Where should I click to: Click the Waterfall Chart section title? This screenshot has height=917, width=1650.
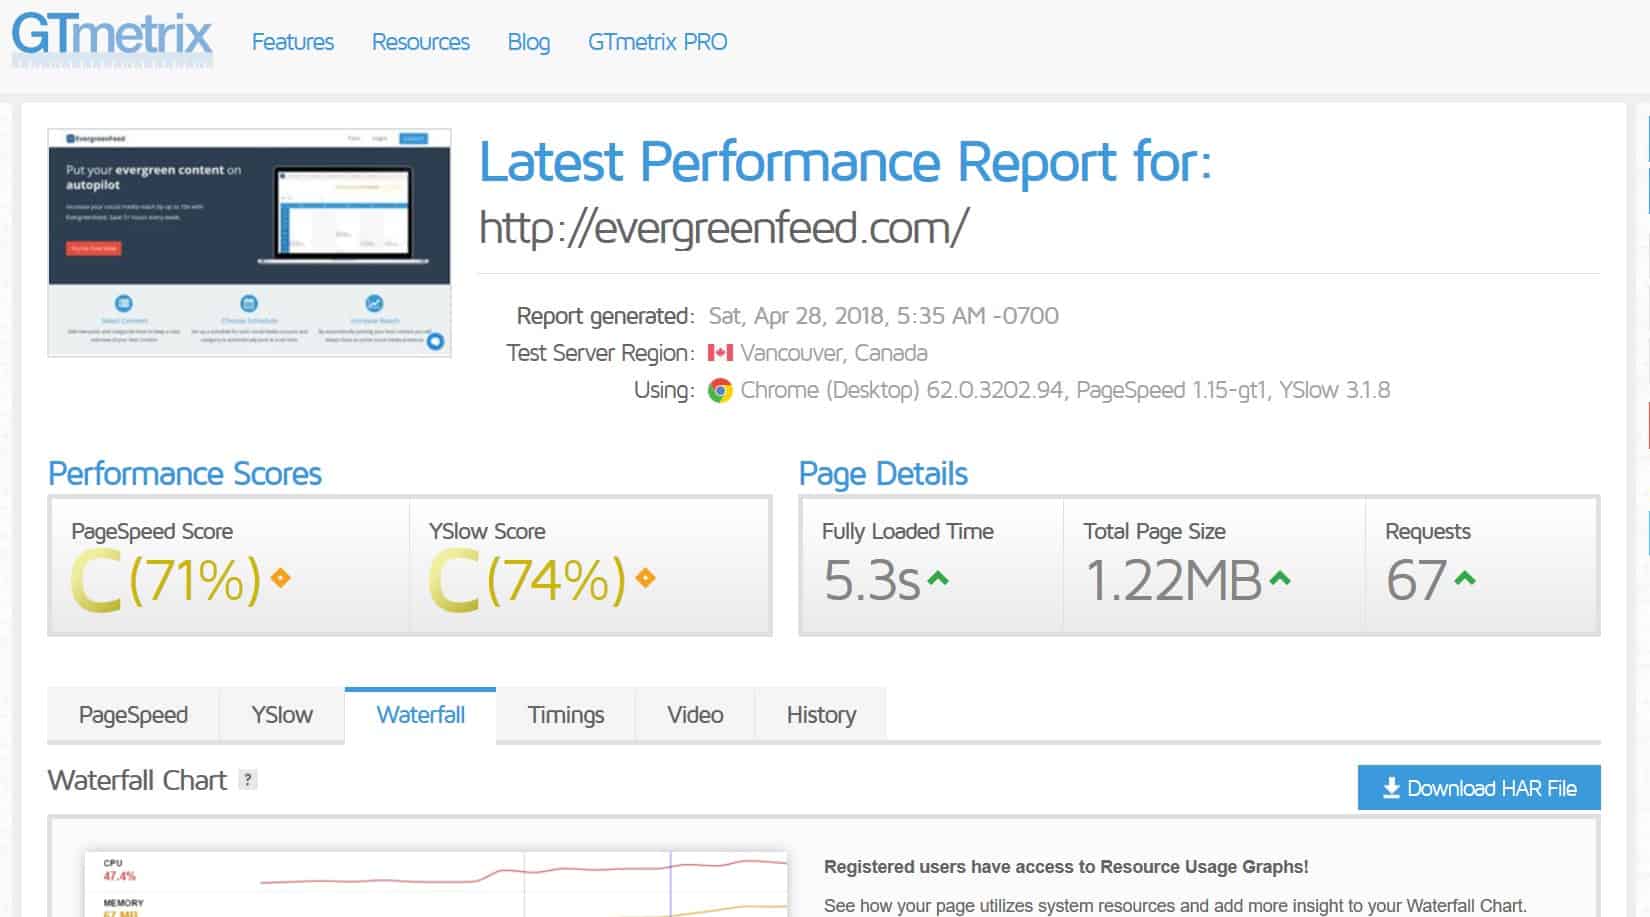137,780
